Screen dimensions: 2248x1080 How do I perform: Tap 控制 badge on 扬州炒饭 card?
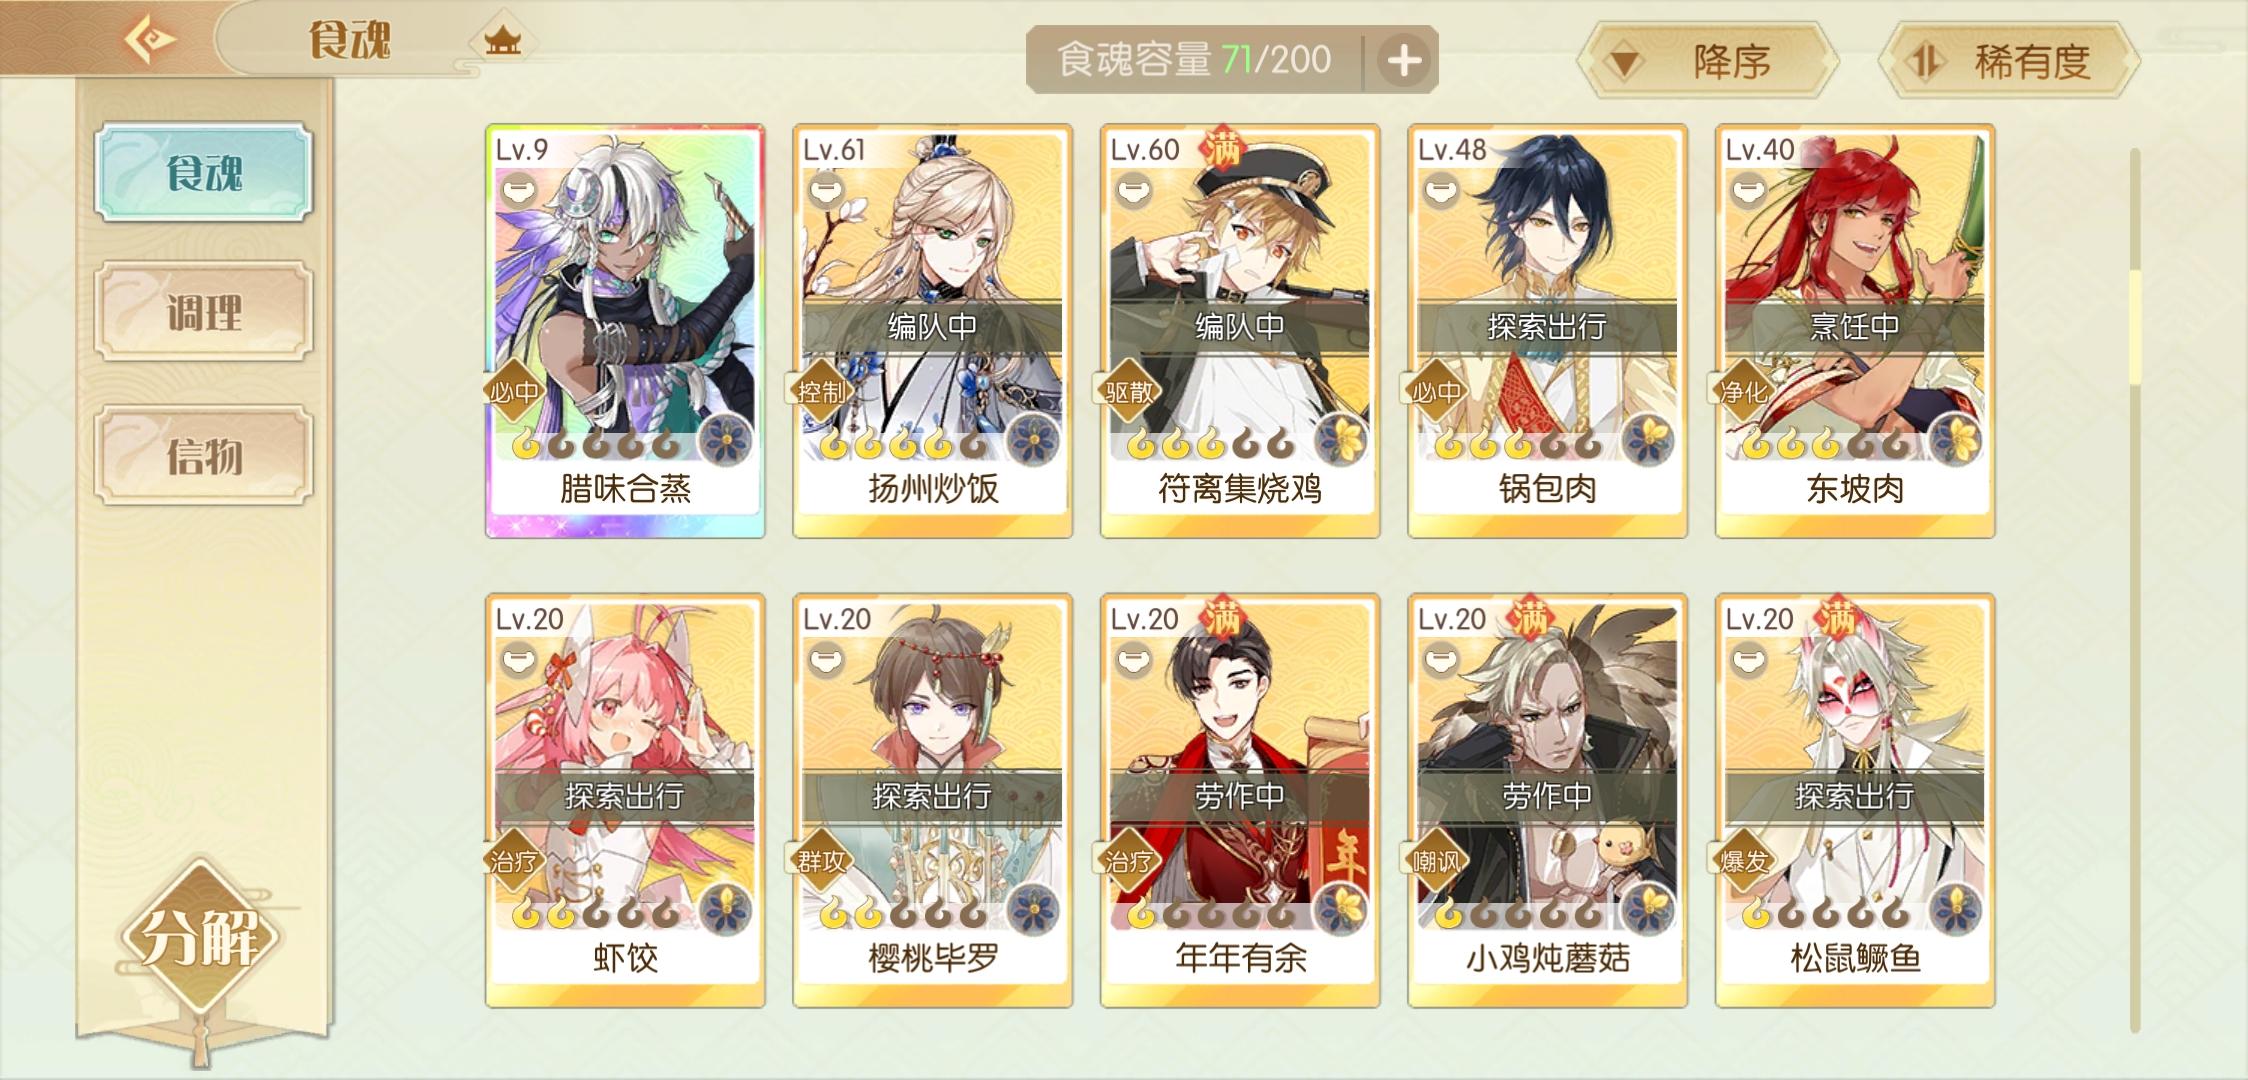[x=820, y=392]
